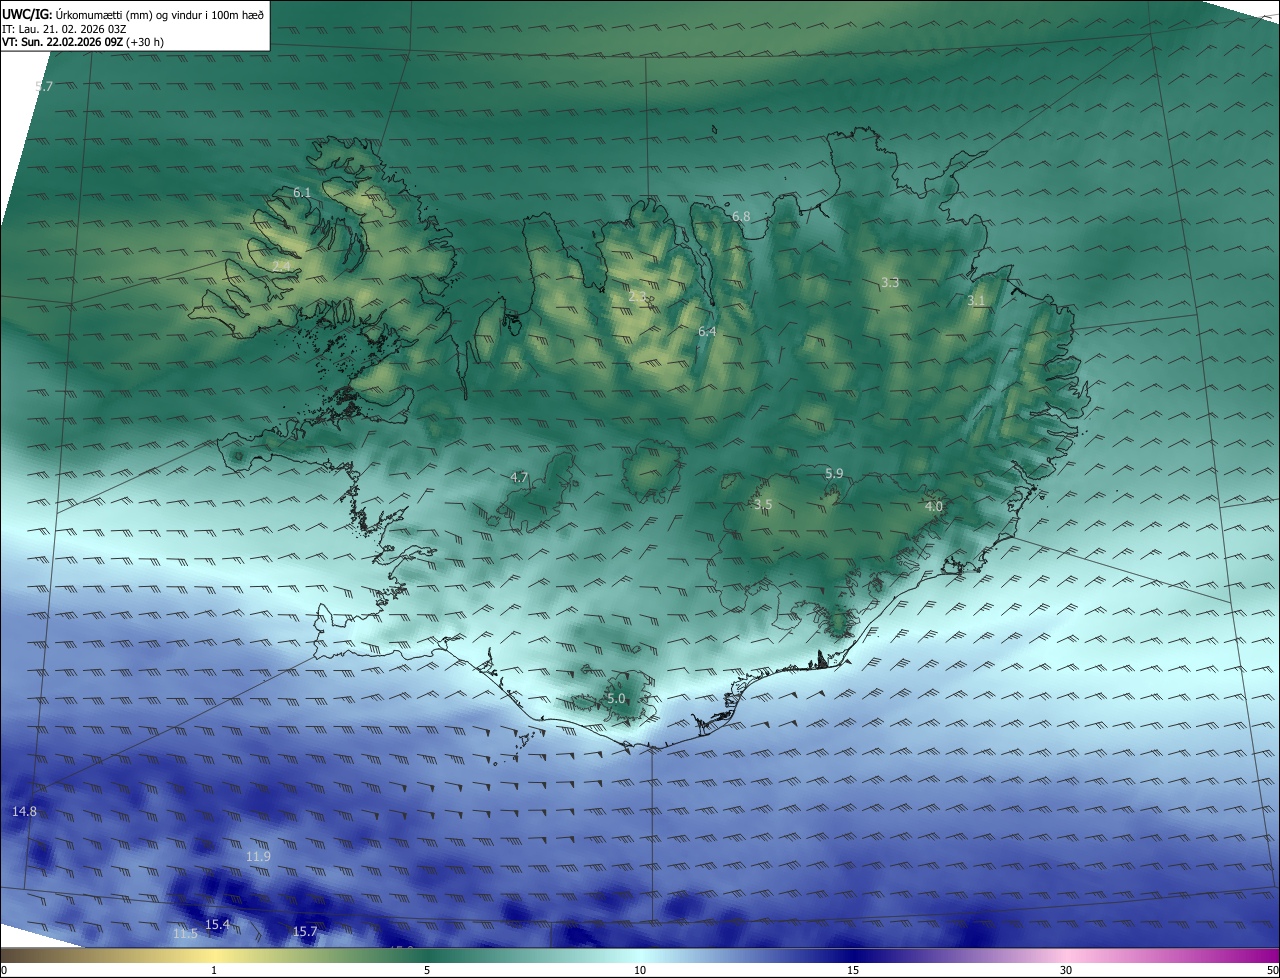The width and height of the screenshot is (1280, 978).
Task: Click the 3.1 value label
Action: point(976,300)
